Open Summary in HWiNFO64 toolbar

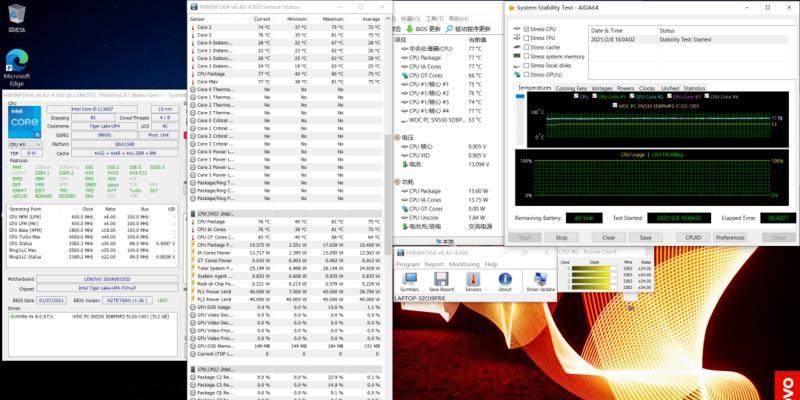(x=410, y=282)
